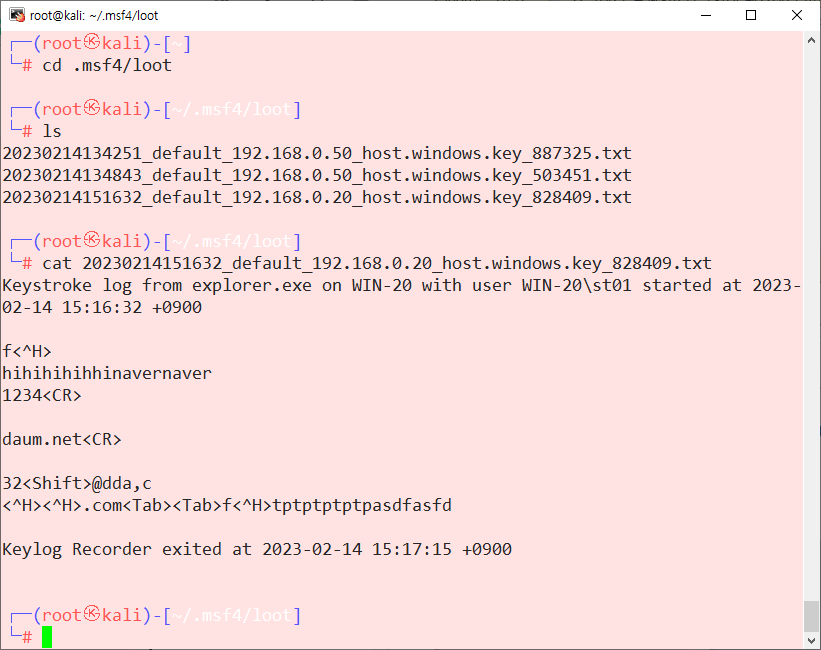
Task: Maximize the root@kali terminal window
Action: 751,15
